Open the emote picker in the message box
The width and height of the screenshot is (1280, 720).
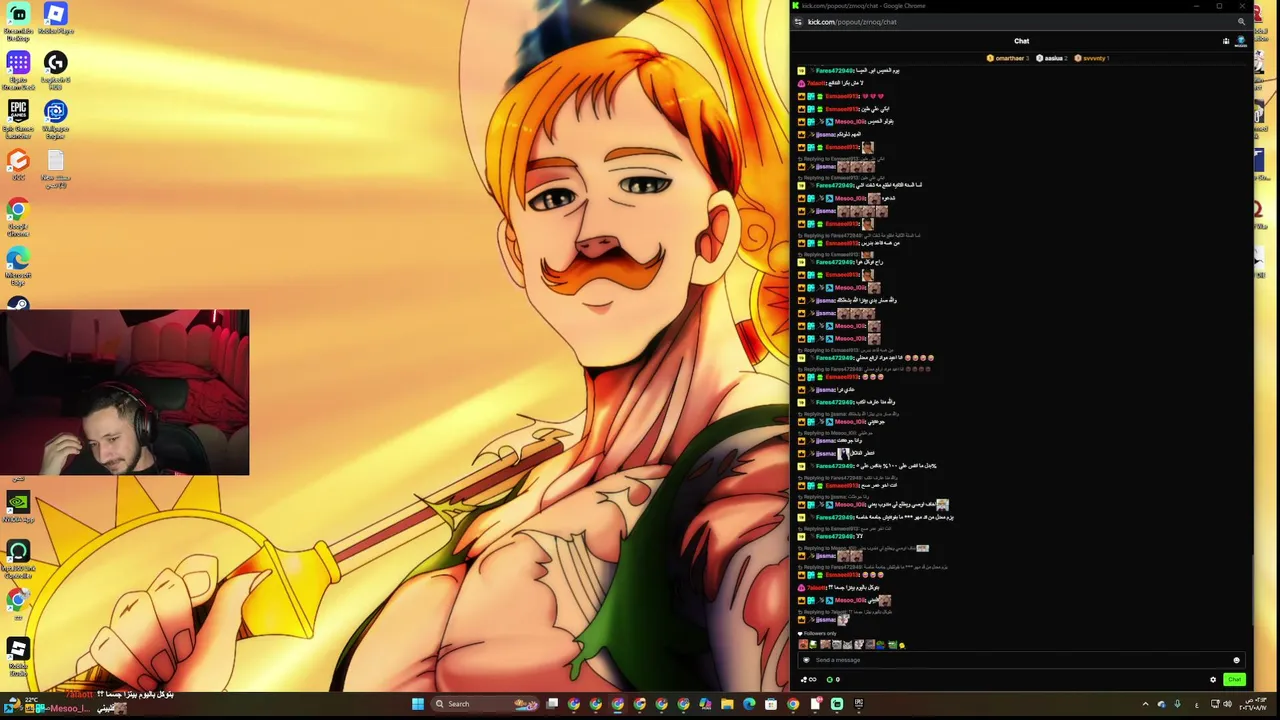[1236, 660]
